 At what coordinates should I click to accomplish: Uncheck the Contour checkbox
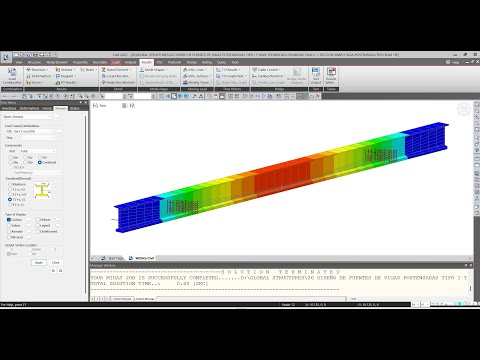(x=9, y=220)
